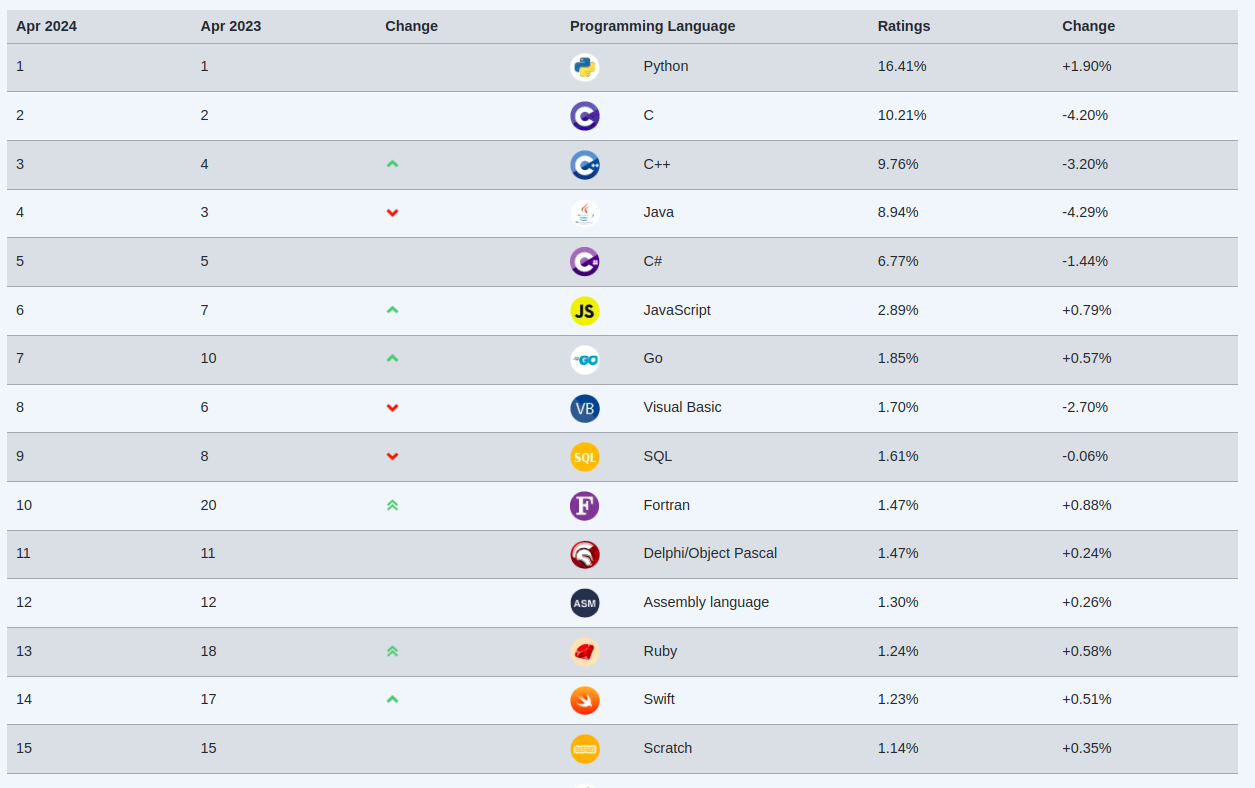Click the Delphi/Object Pascal language name
Image resolution: width=1255 pixels, height=788 pixels.
tap(710, 553)
